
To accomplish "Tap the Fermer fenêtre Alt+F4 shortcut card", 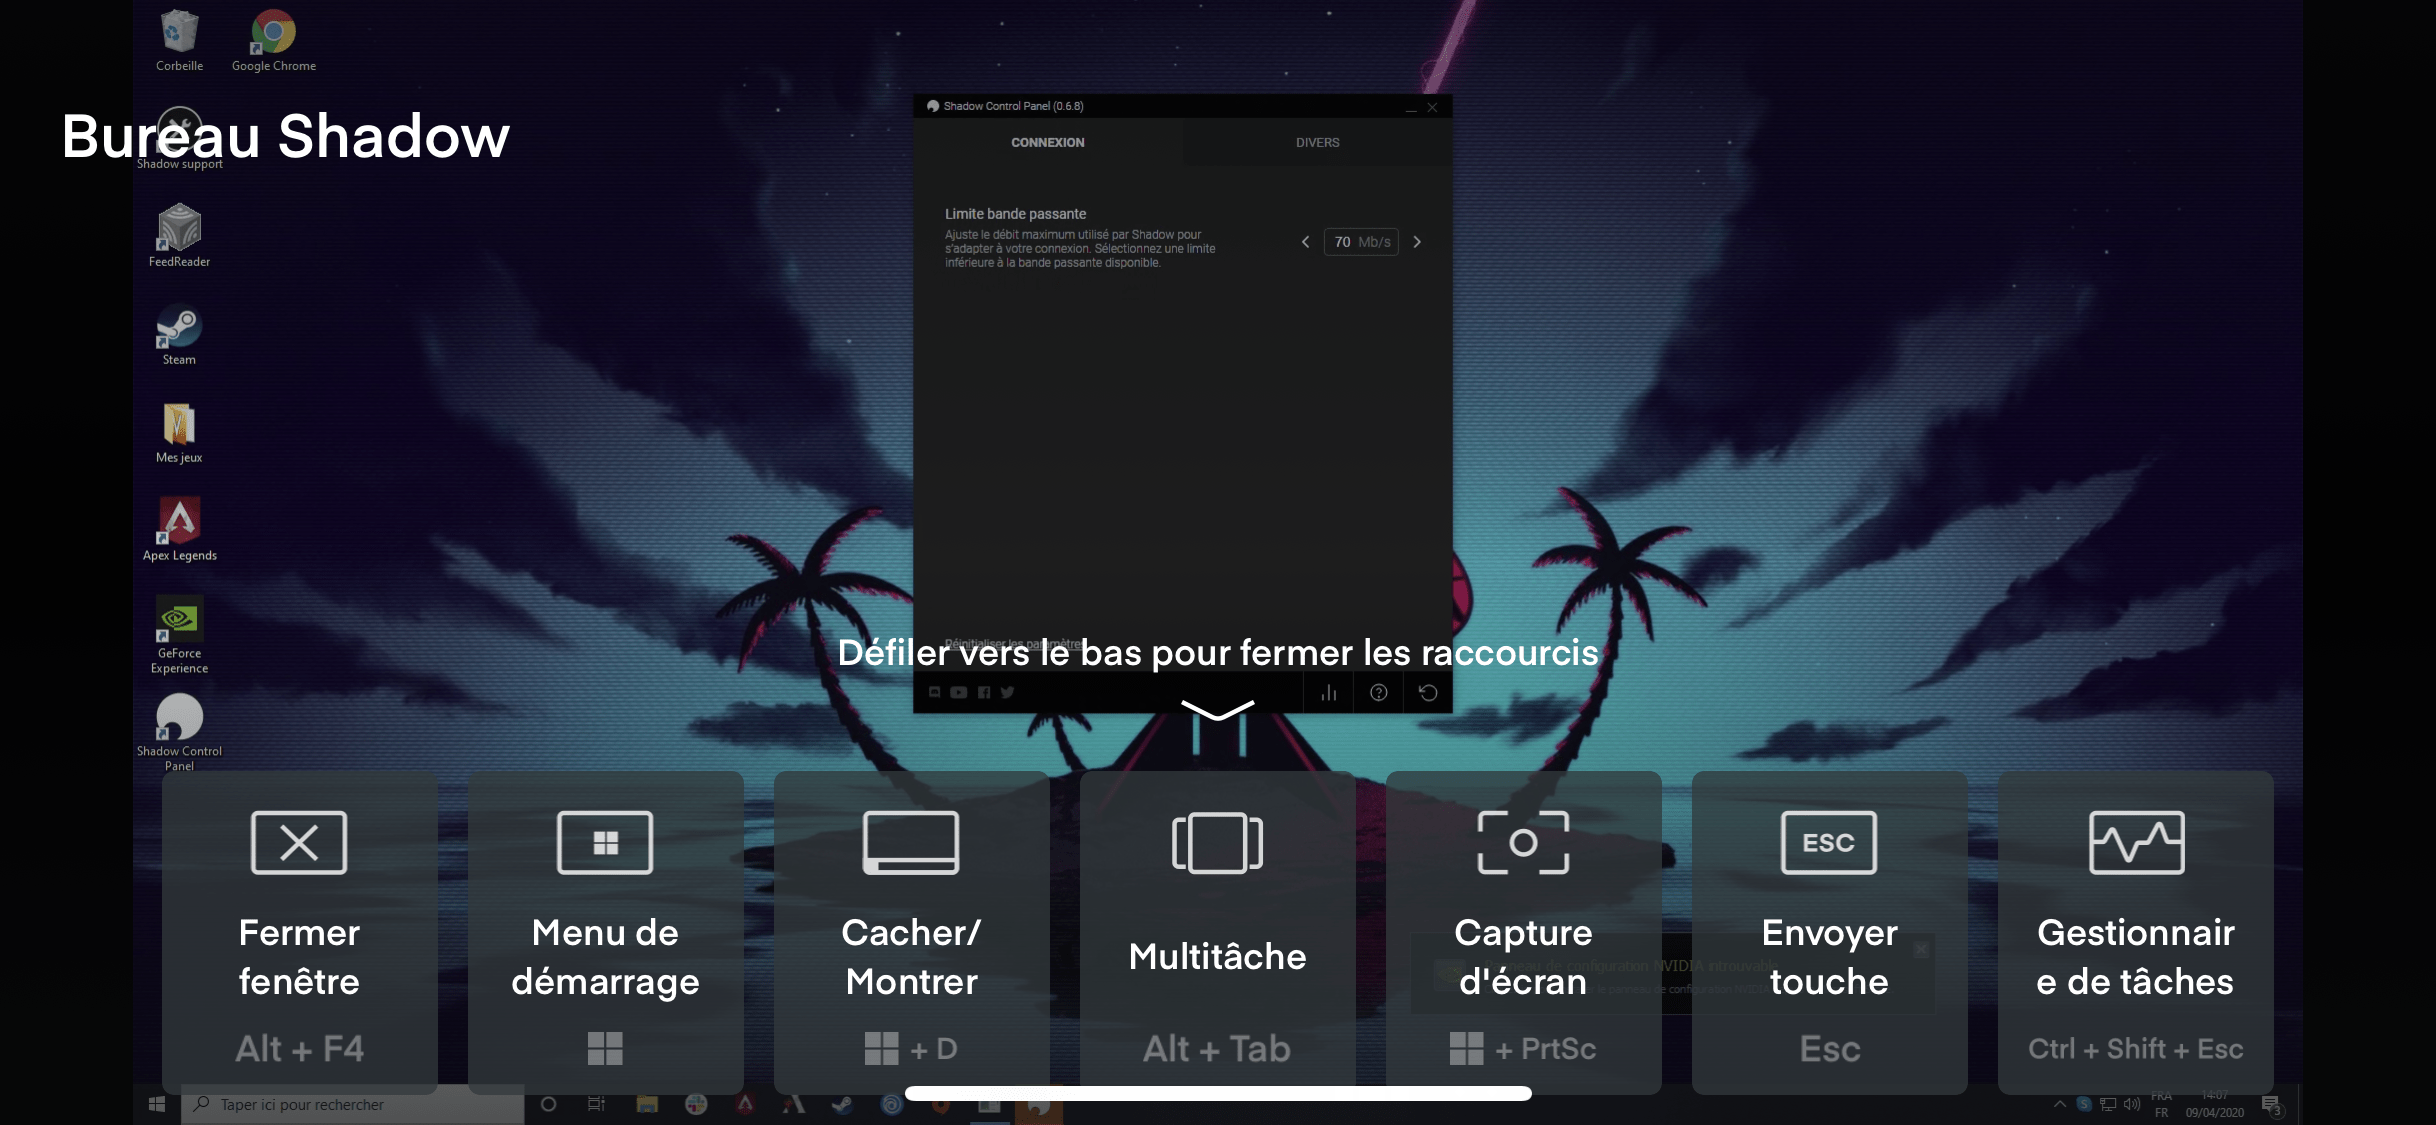I will pyautogui.click(x=299, y=932).
